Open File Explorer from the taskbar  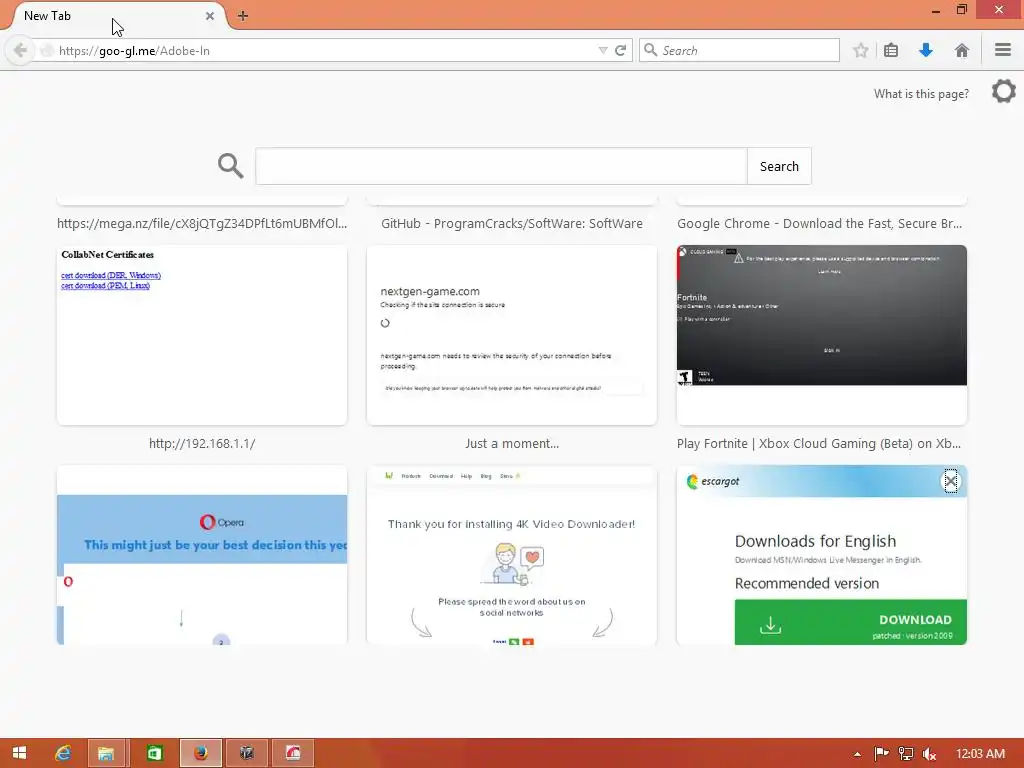[x=106, y=753]
